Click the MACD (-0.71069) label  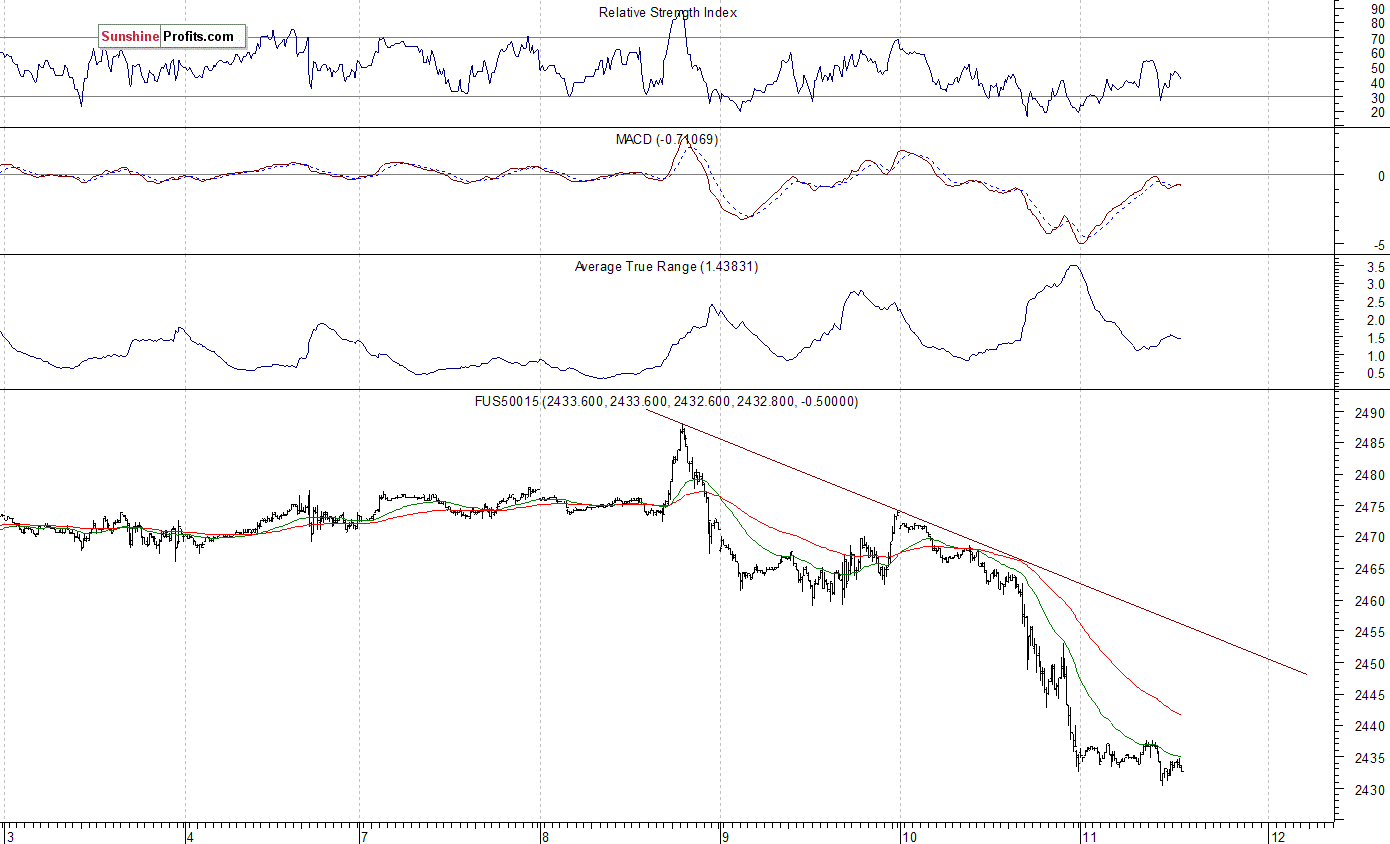click(666, 140)
